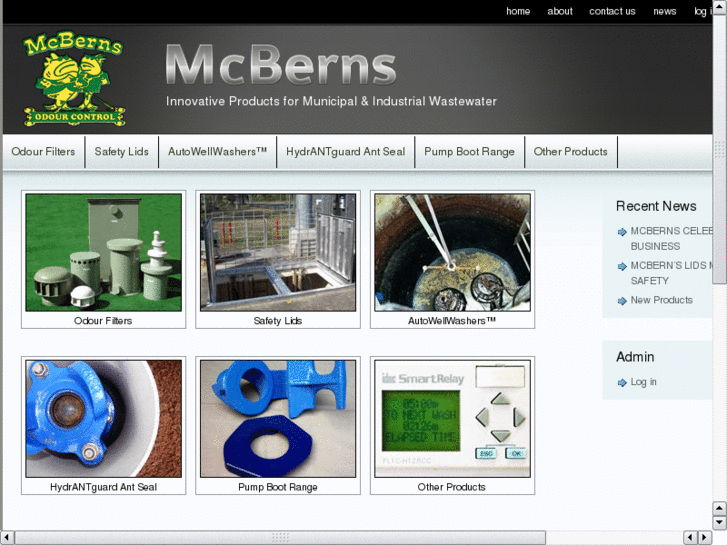This screenshot has width=727, height=545.
Task: Click the scroll left arrow near bottom-right corner
Action: tap(690, 538)
